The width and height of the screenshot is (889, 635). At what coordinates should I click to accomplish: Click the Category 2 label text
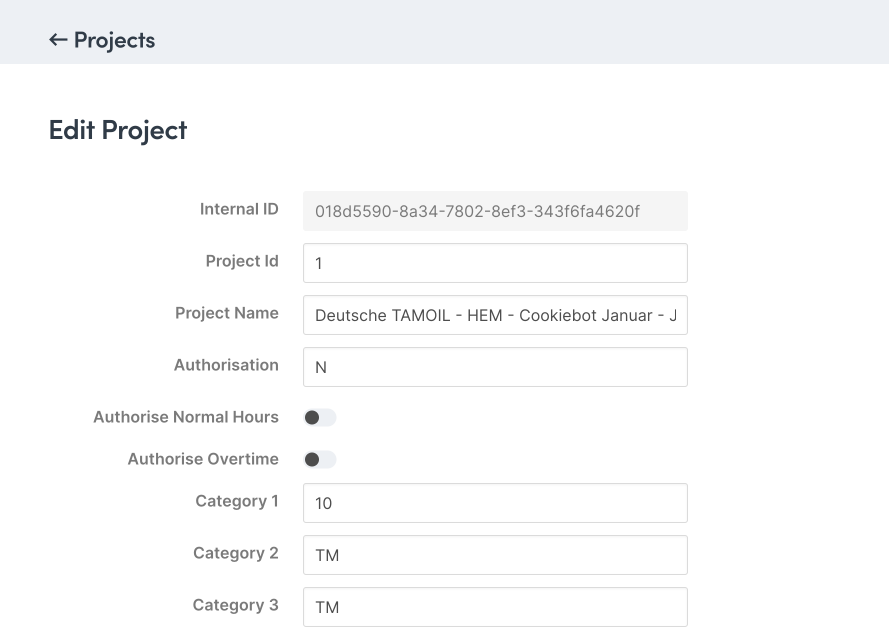point(236,553)
